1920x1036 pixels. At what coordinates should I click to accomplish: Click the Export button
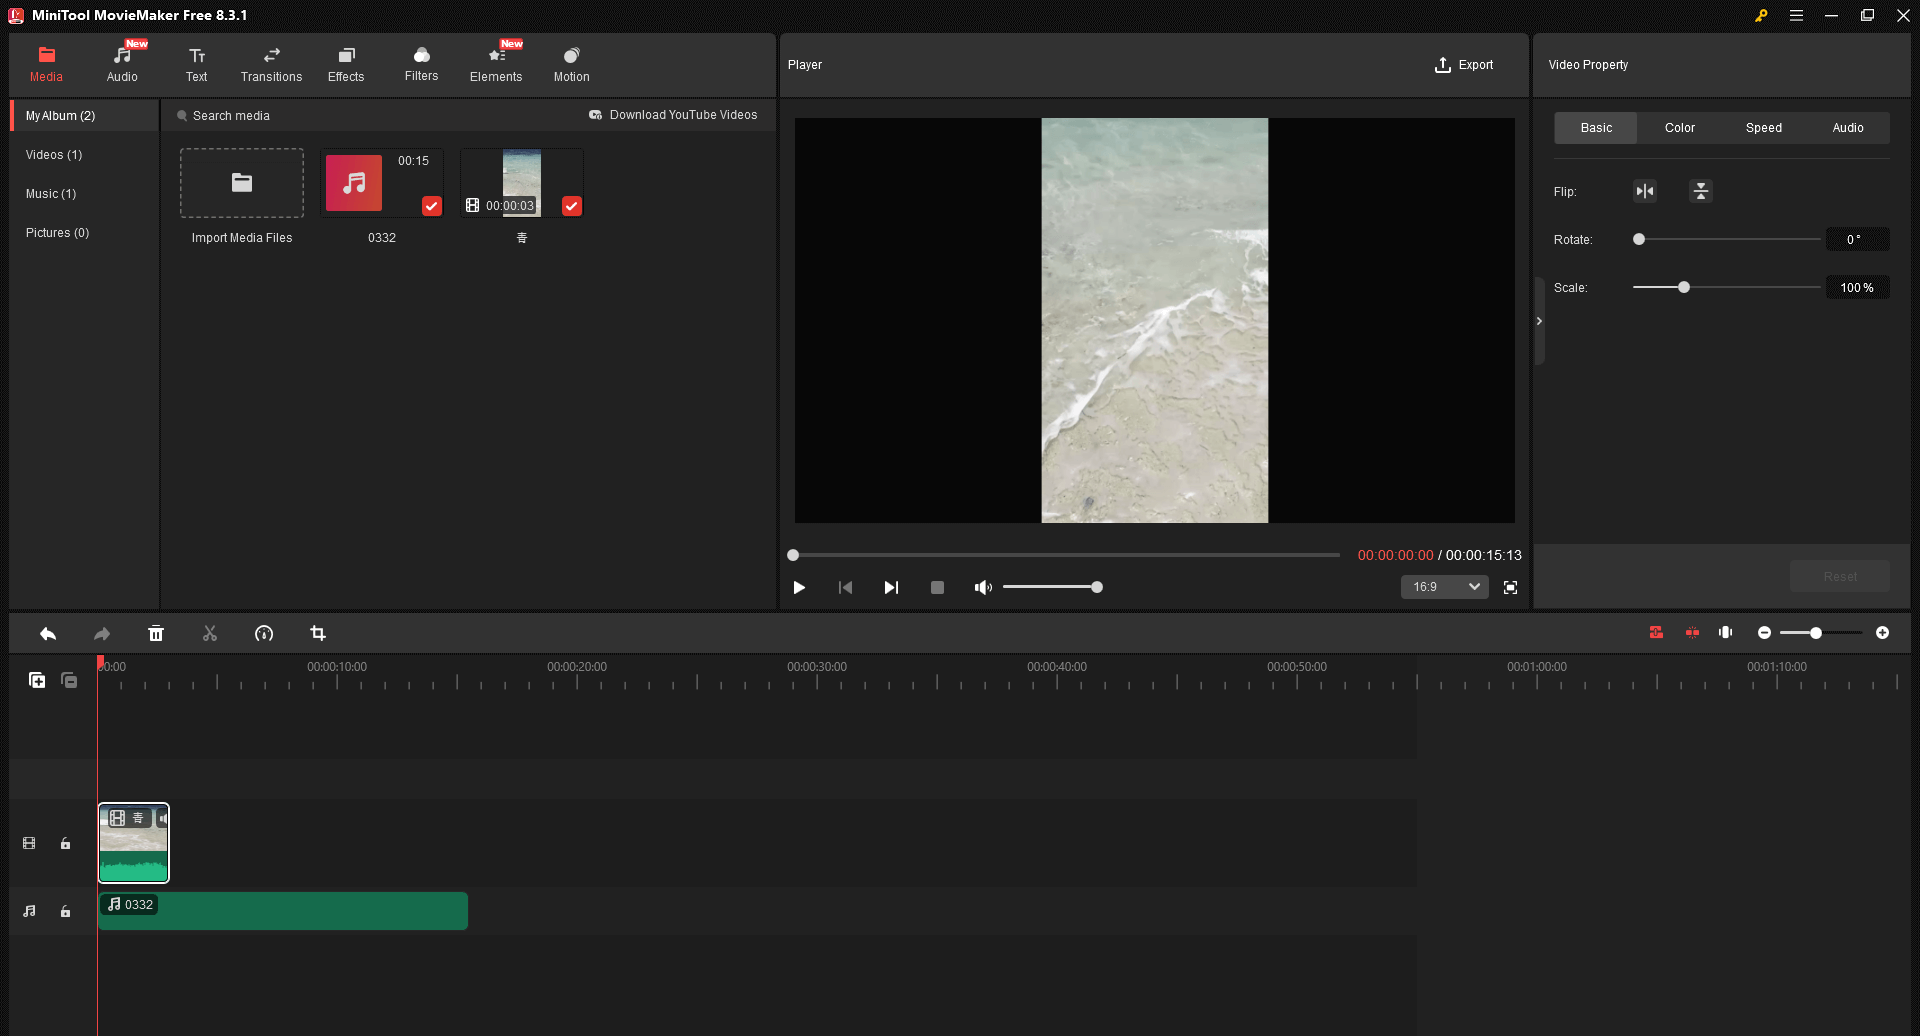[1464, 65]
